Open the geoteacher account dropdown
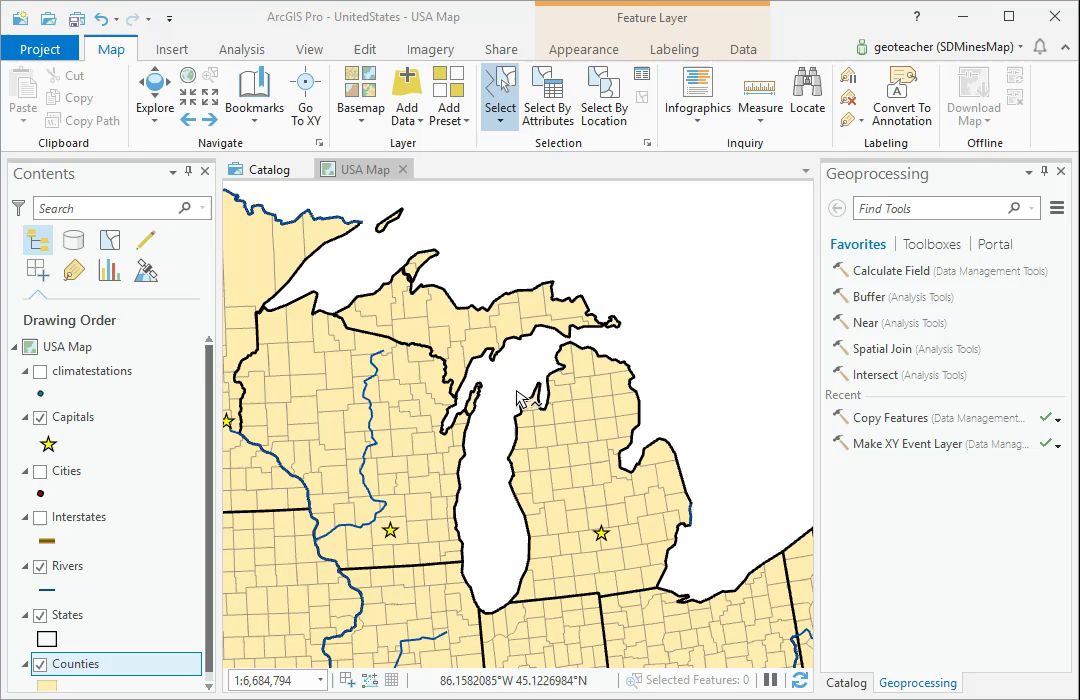The height and width of the screenshot is (700, 1080). pyautogui.click(x=1020, y=47)
